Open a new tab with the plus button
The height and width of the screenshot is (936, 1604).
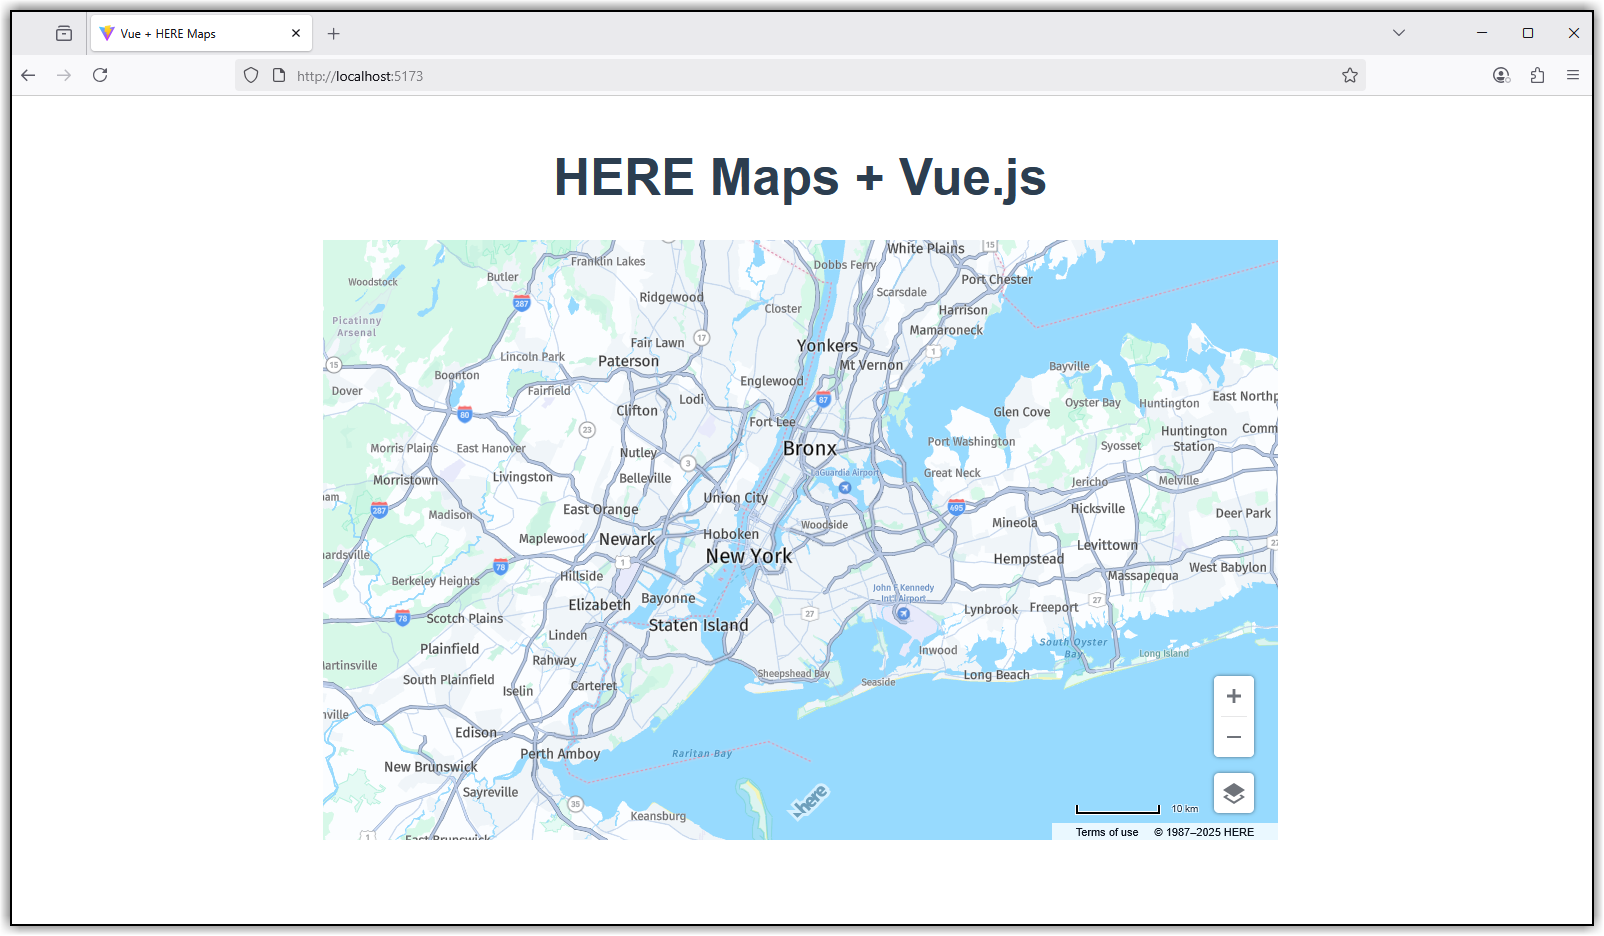[333, 33]
